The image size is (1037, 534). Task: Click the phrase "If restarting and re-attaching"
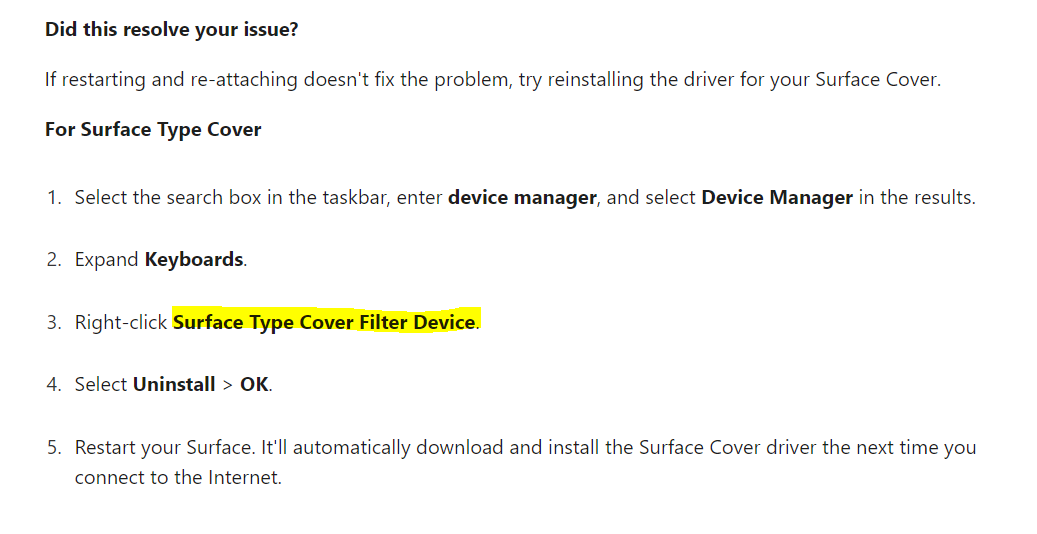click(x=171, y=80)
